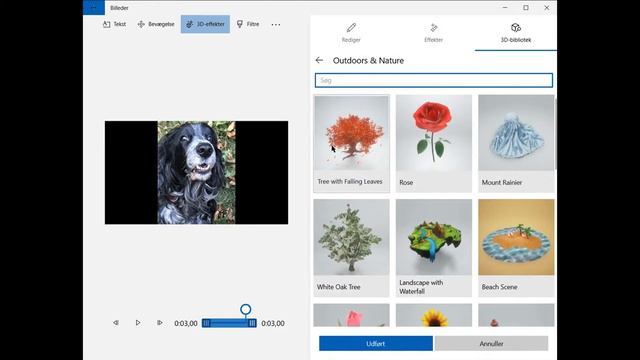Click the left trim handle on timeline
The width and height of the screenshot is (640, 360).
[x=206, y=323]
